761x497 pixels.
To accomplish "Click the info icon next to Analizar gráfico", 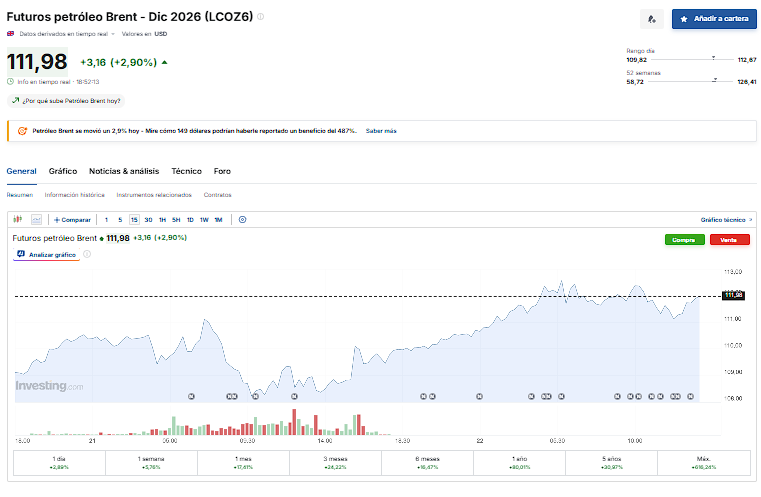I will [x=87, y=254].
